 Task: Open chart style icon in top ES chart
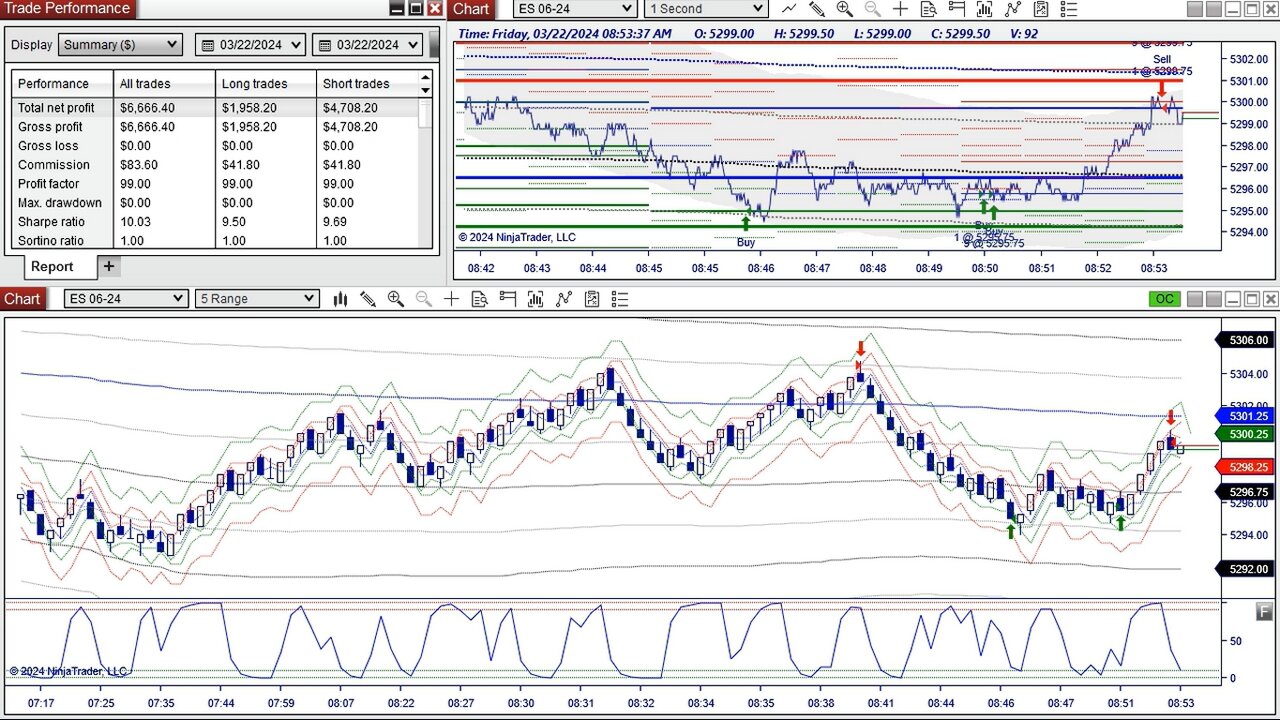pos(789,9)
